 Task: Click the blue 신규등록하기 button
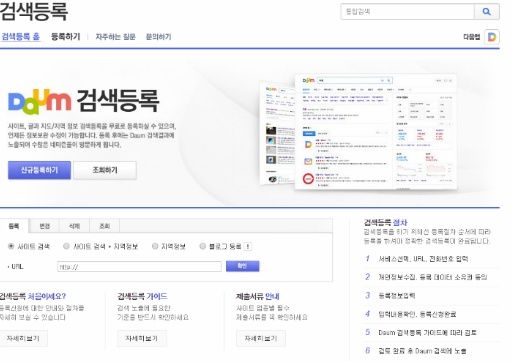tap(39, 170)
